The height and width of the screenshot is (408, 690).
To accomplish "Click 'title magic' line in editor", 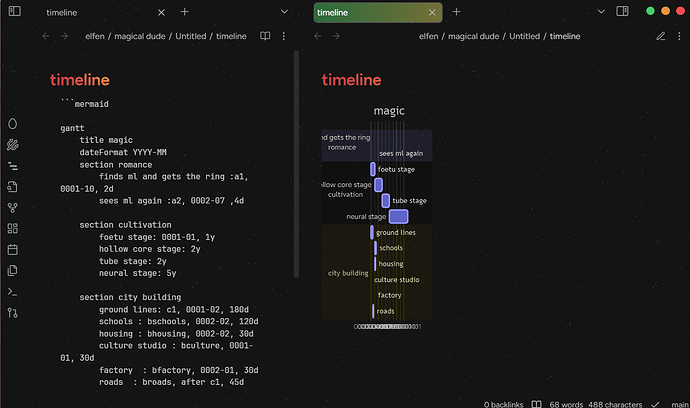I will pyautogui.click(x=106, y=140).
